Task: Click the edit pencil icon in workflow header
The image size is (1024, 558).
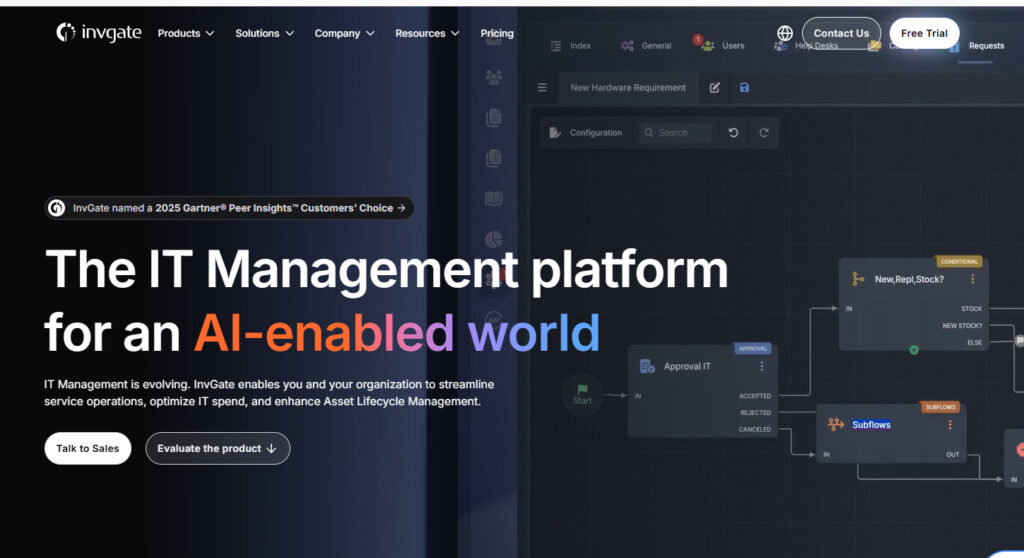Action: (x=714, y=88)
